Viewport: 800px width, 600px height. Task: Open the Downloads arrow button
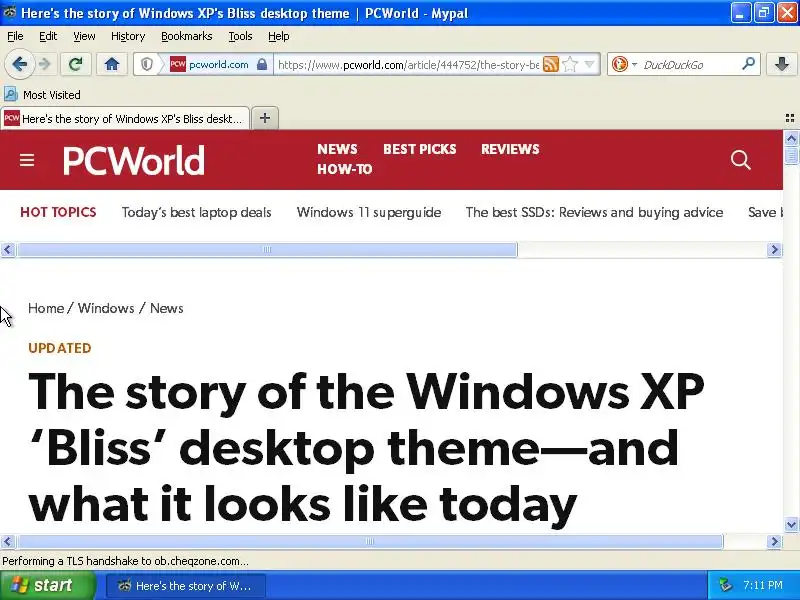pyautogui.click(x=782, y=64)
